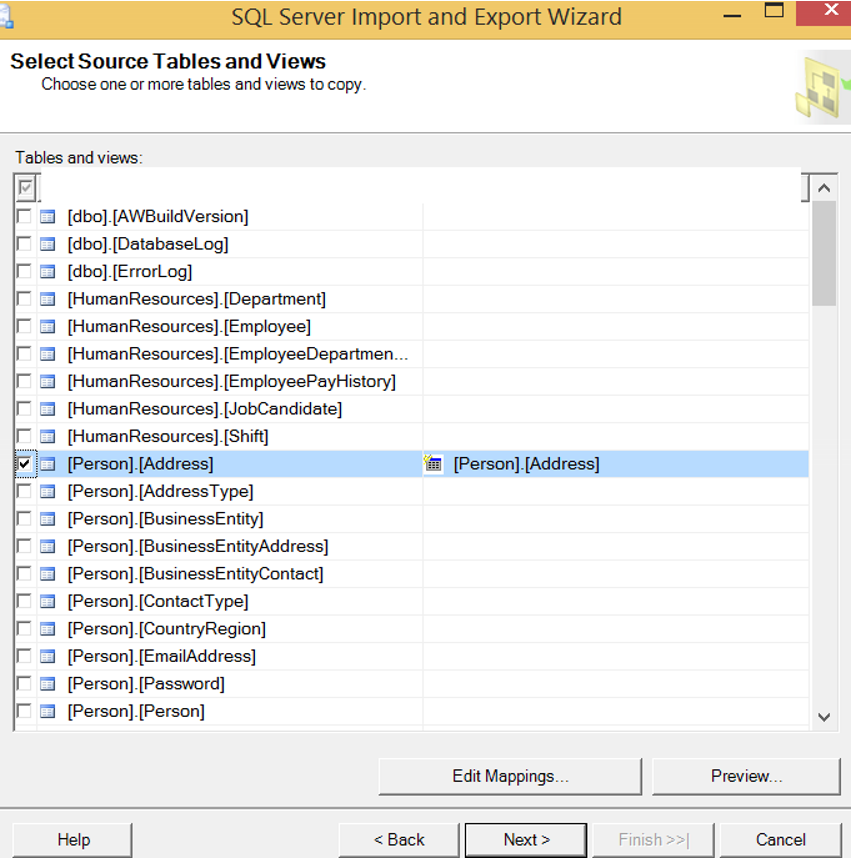This screenshot has height=858, width=851.
Task: Click the Help button
Action: (73, 840)
